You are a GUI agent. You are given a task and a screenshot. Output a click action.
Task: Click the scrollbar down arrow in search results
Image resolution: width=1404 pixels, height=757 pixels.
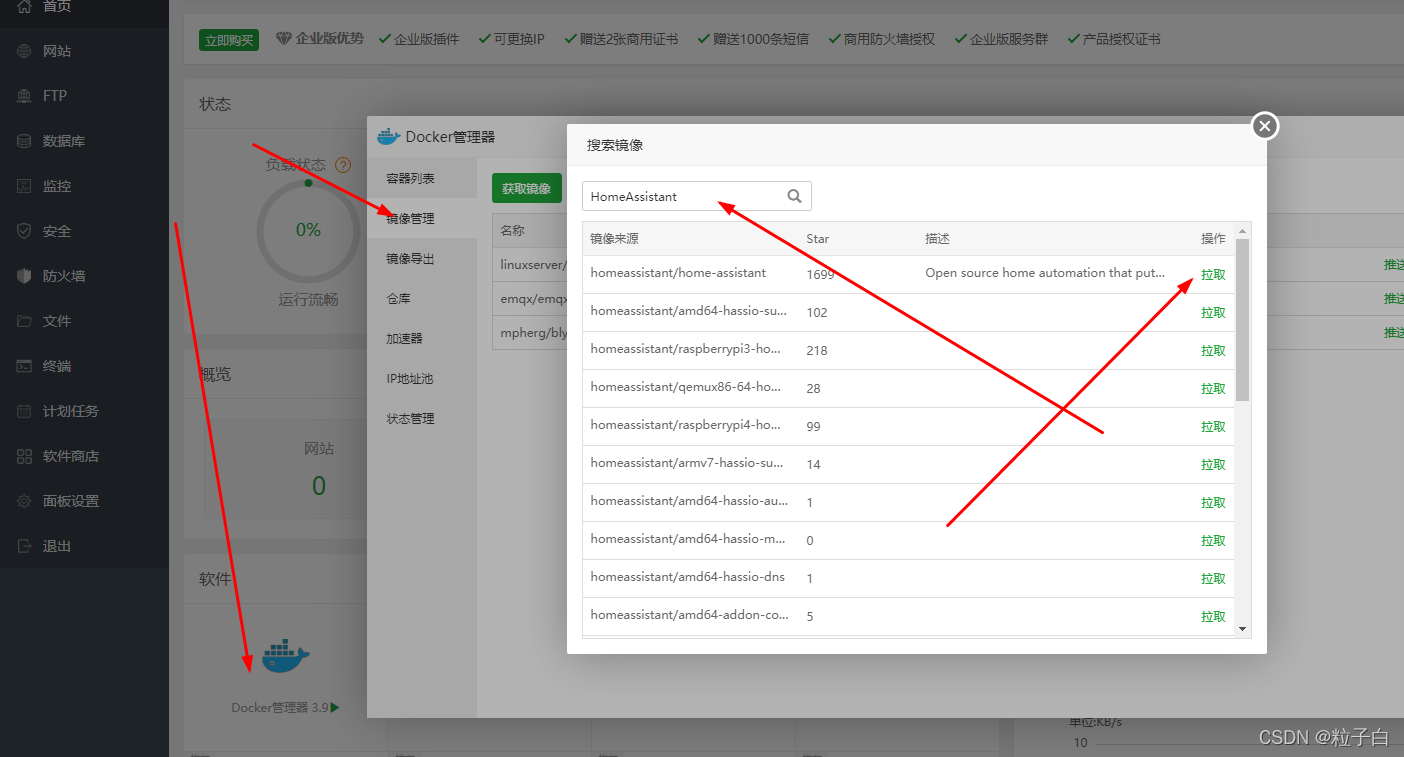(x=1243, y=629)
